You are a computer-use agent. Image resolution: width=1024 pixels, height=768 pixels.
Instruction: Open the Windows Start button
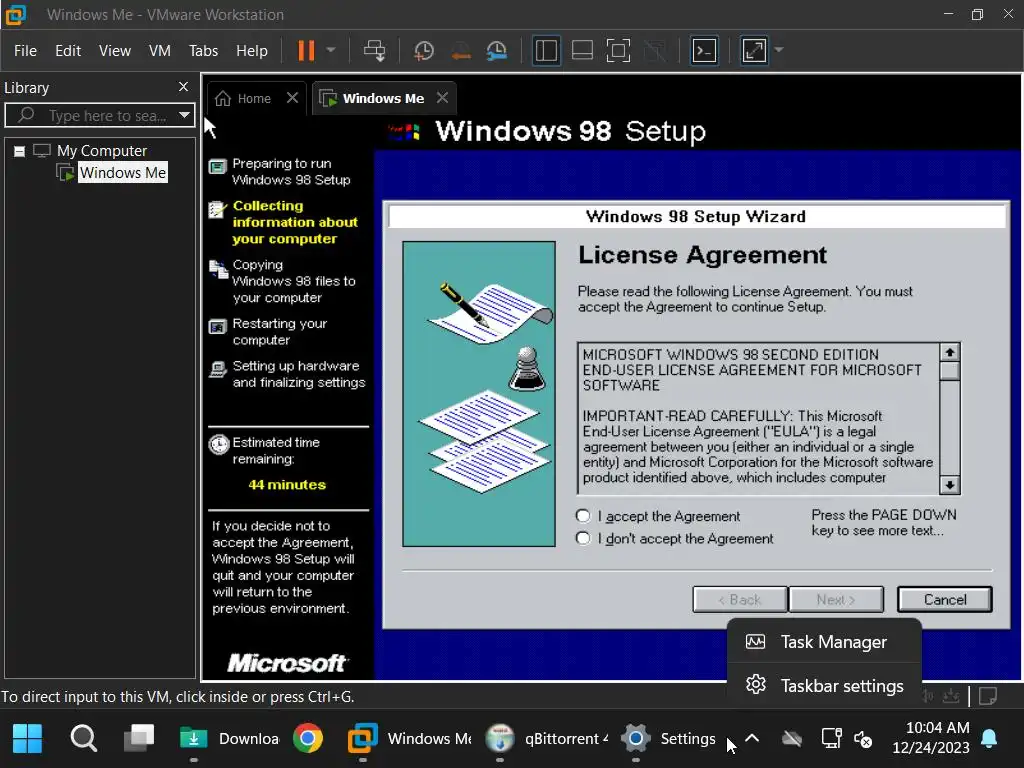tap(27, 739)
